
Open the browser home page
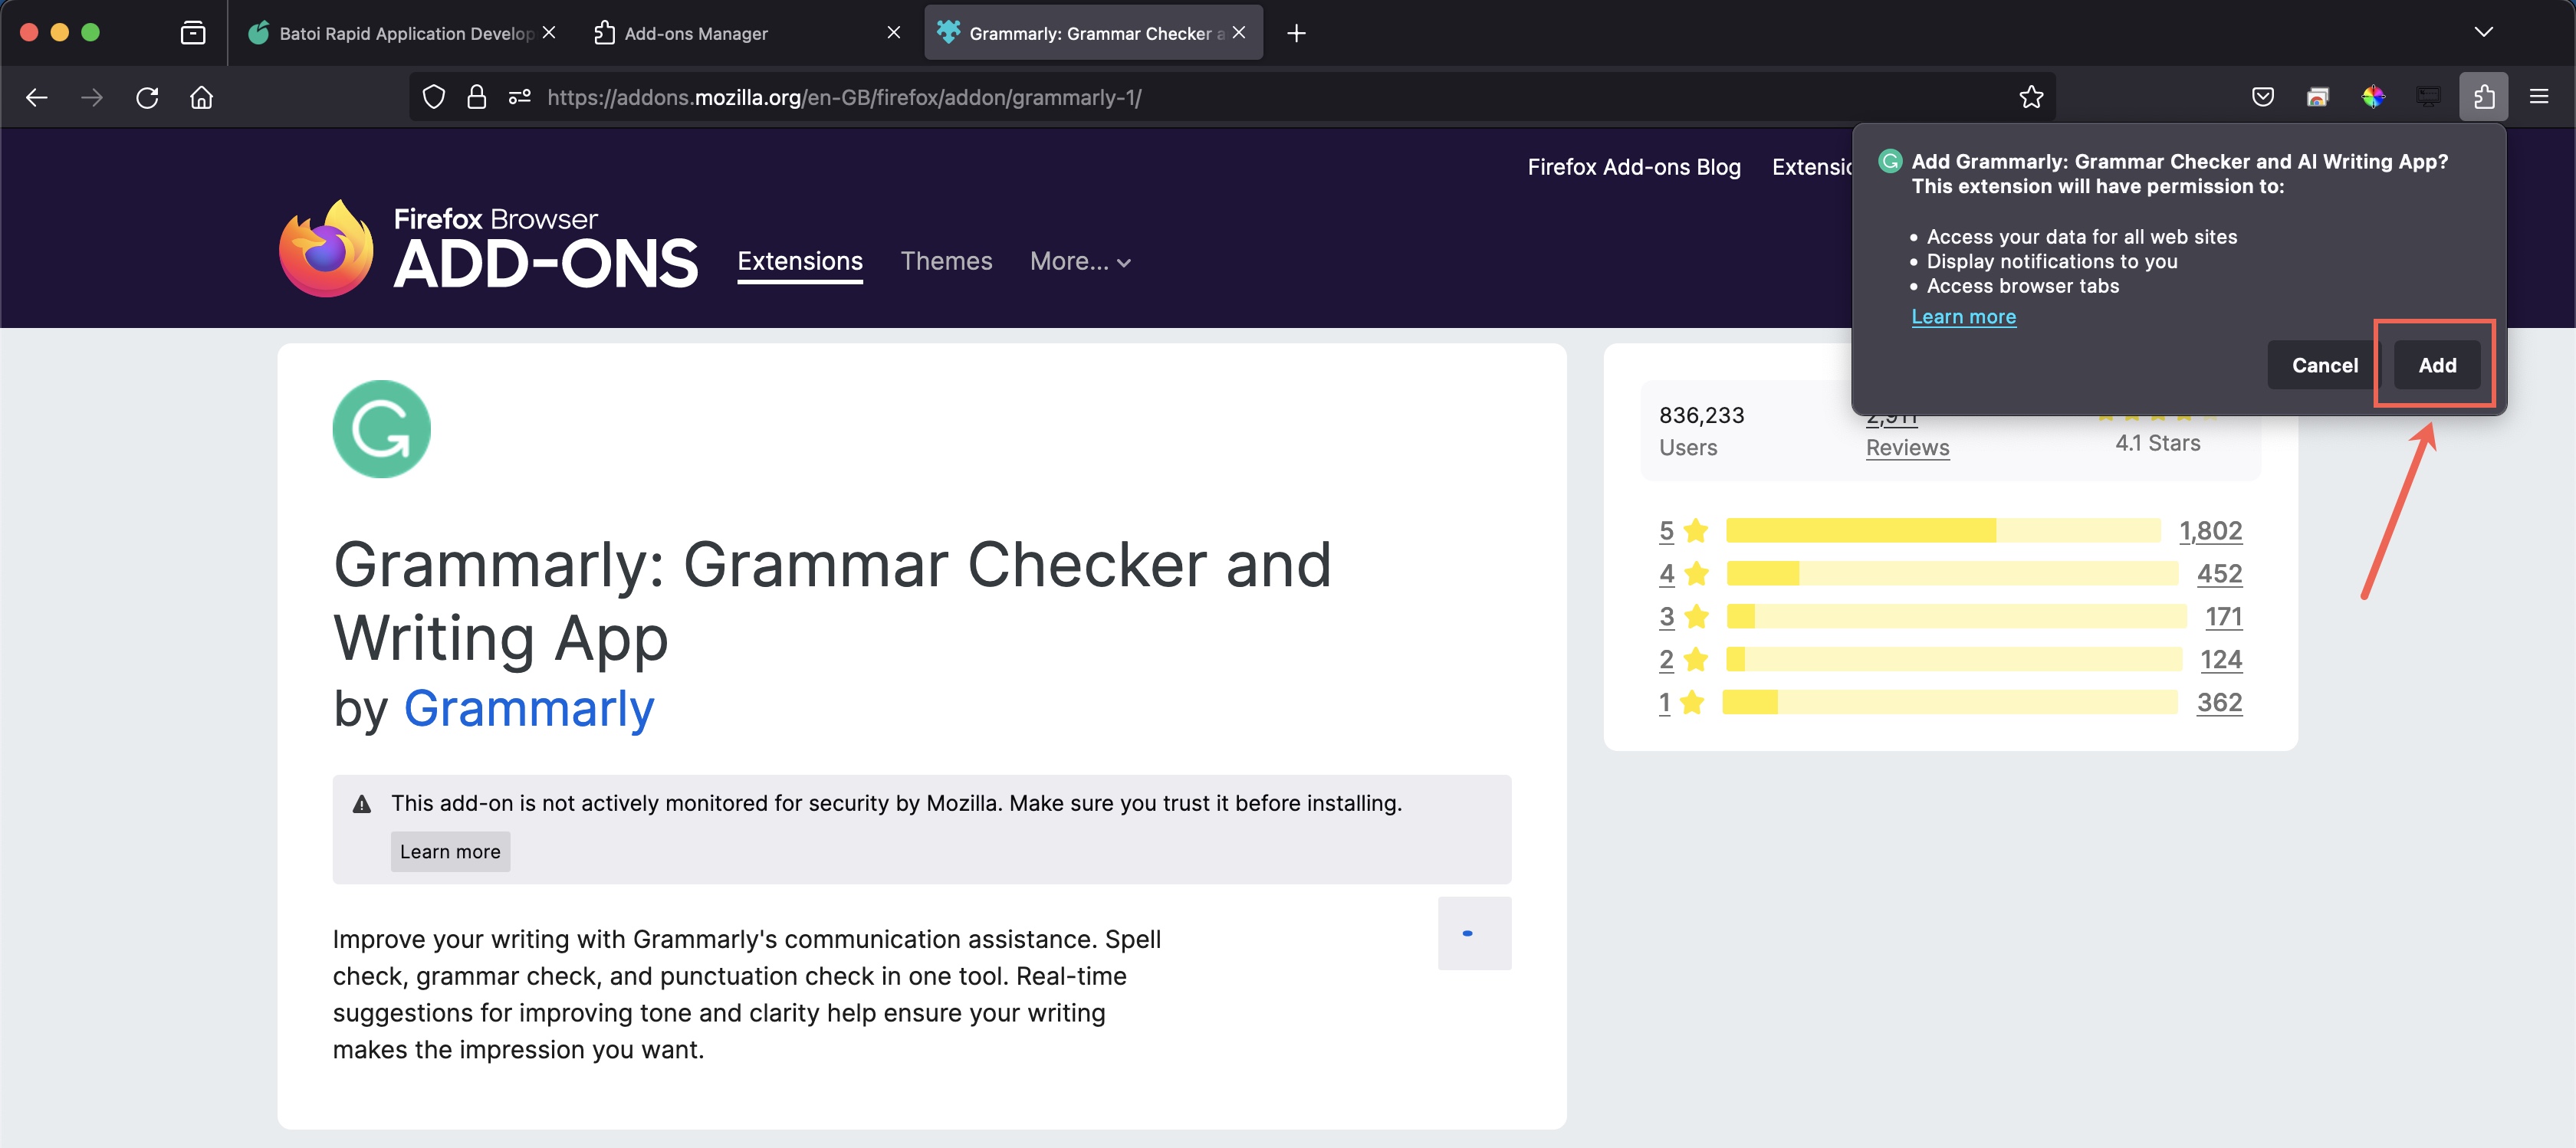(x=202, y=97)
